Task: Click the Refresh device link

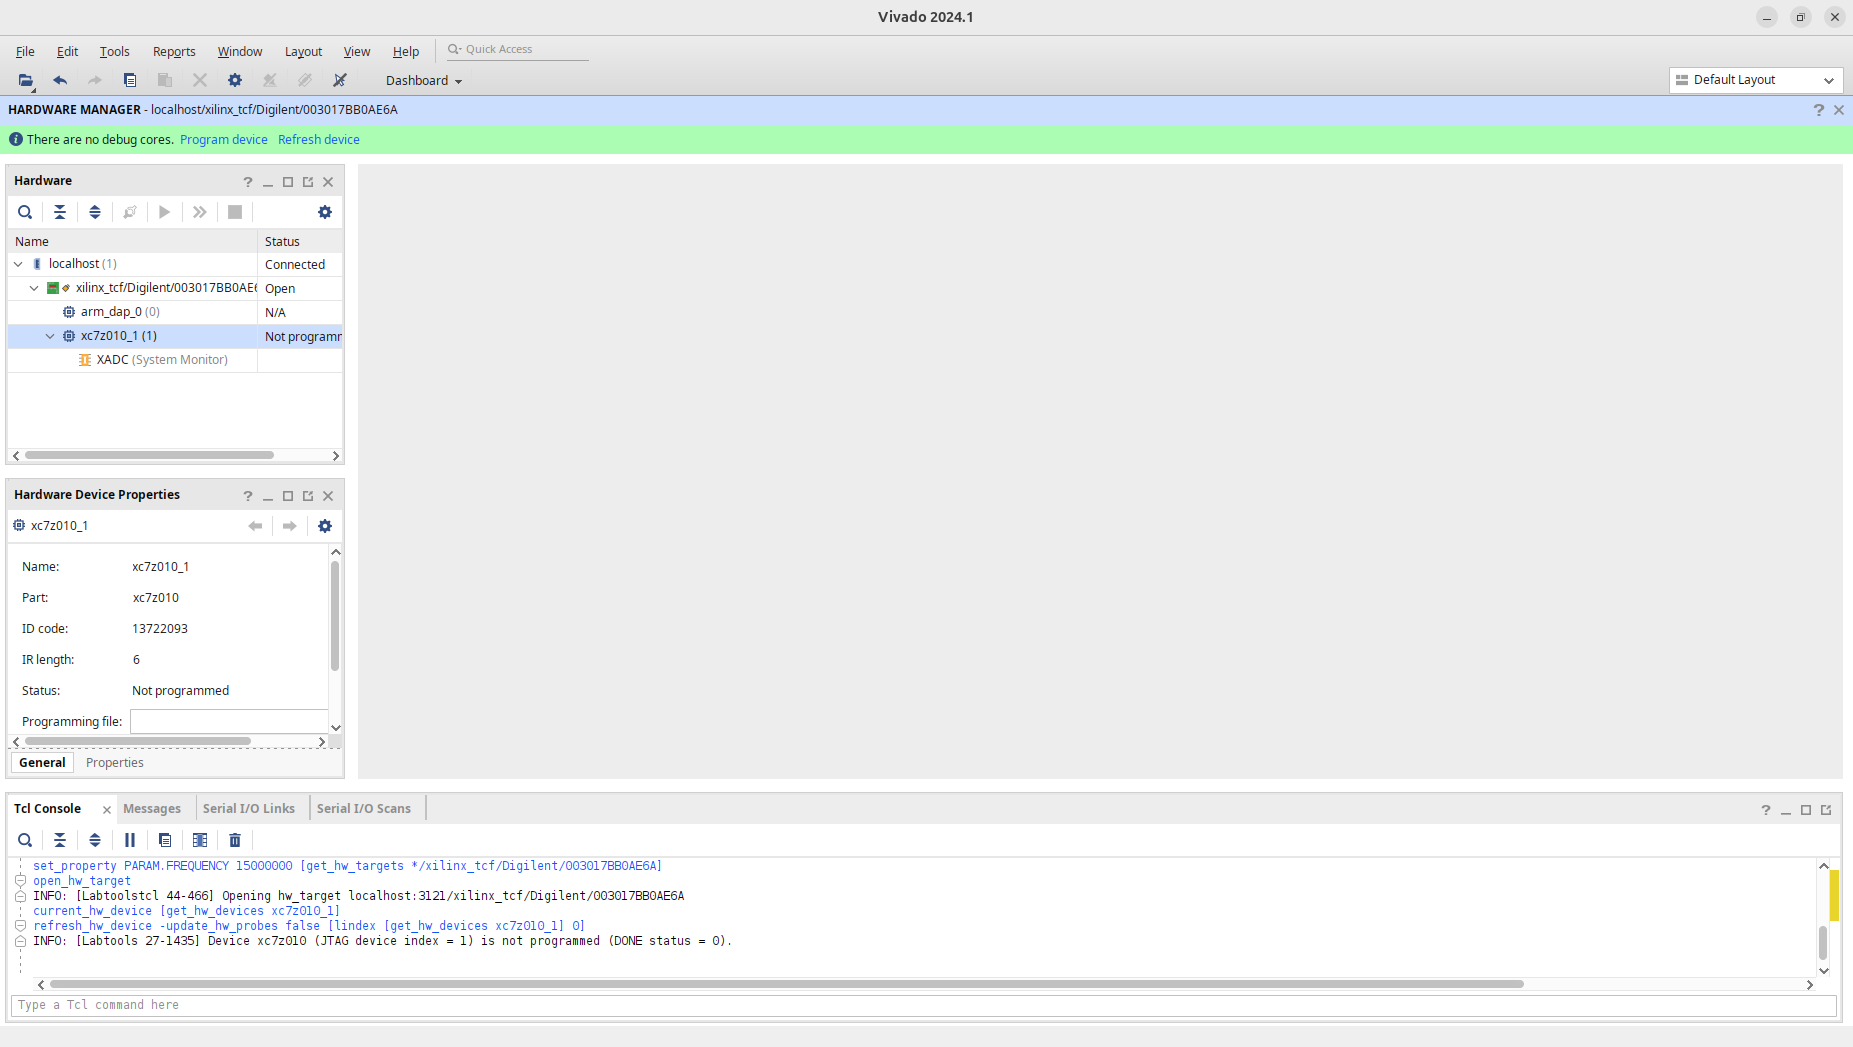Action: [x=319, y=140]
